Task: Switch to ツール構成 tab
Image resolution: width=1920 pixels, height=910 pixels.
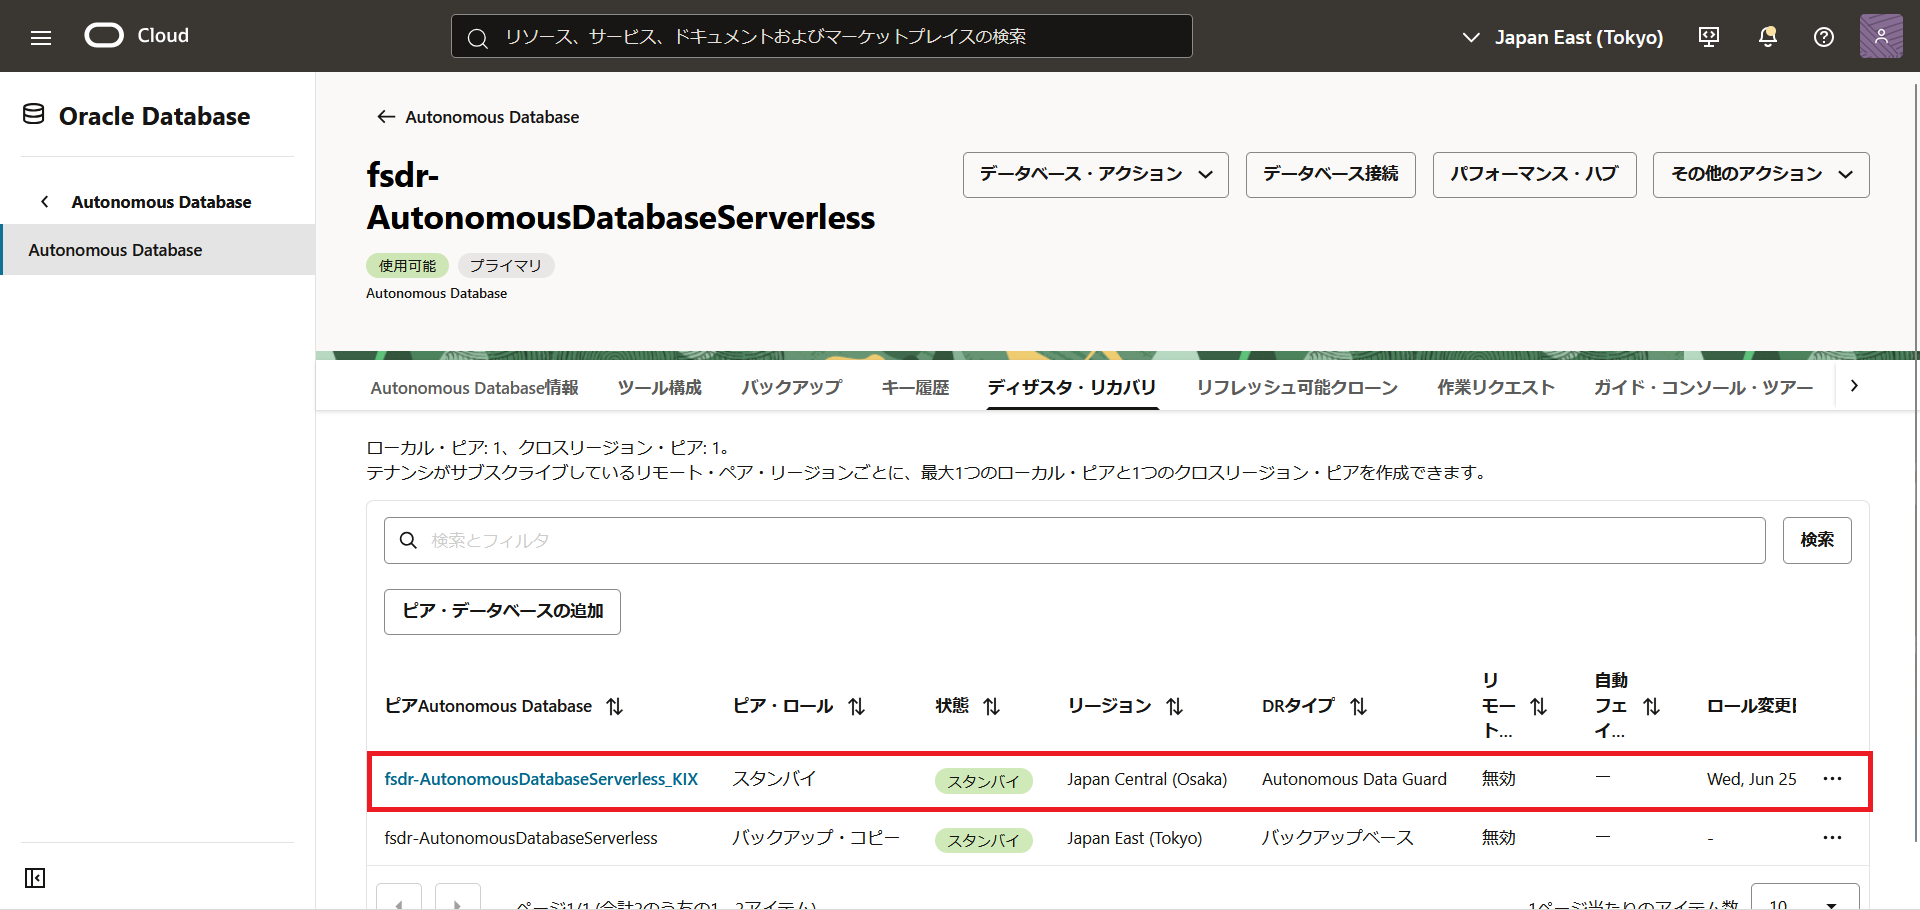Action: (x=660, y=388)
